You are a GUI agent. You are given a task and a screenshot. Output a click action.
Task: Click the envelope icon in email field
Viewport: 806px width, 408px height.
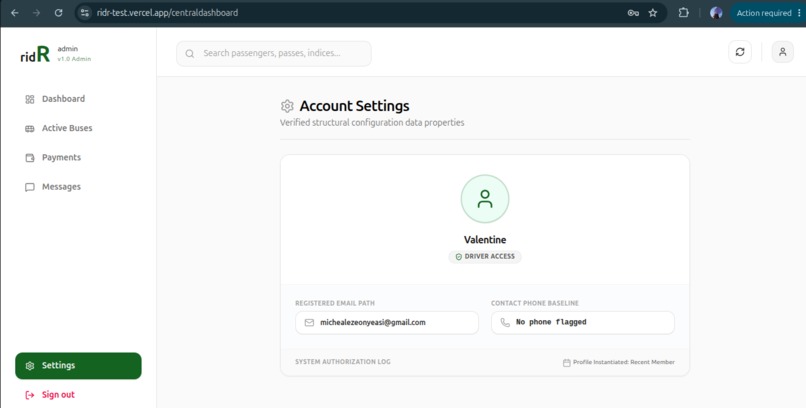[309, 323]
